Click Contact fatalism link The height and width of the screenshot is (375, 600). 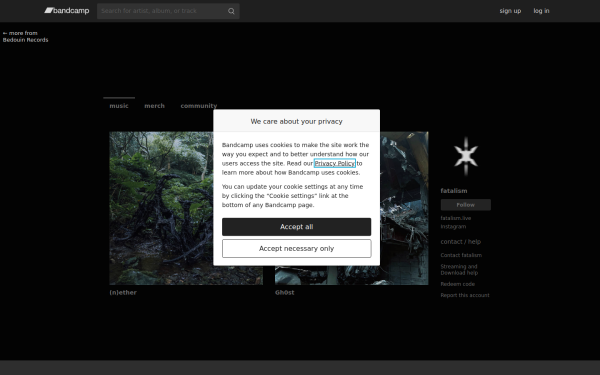click(461, 255)
